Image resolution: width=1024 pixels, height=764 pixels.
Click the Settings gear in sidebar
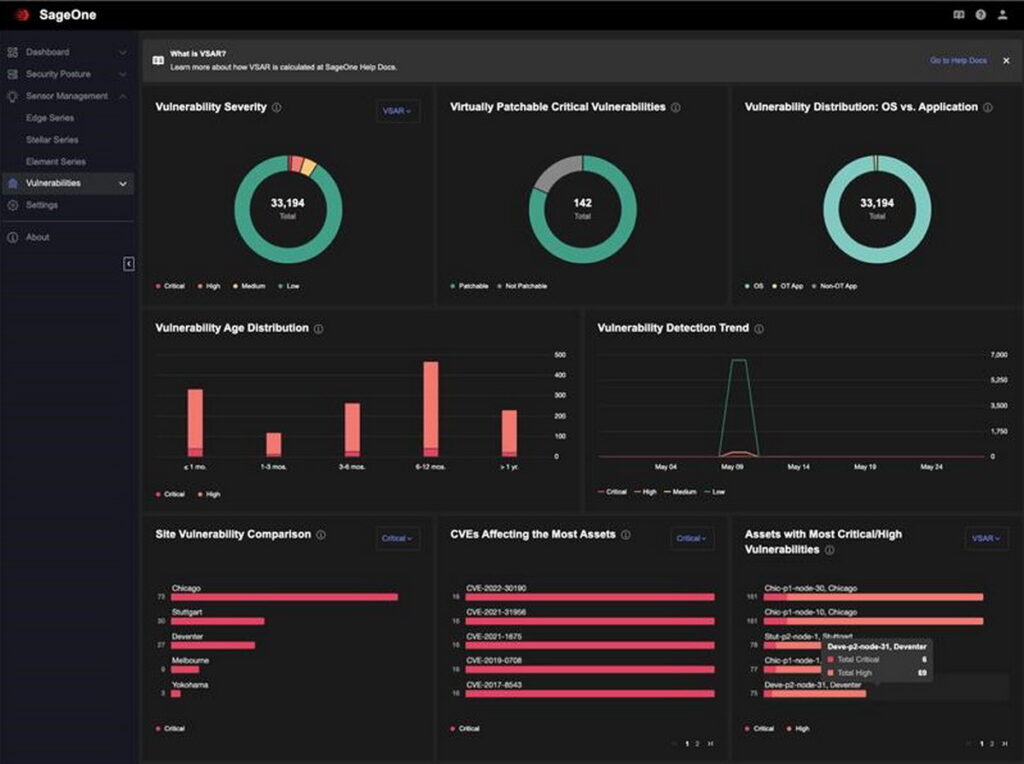11,204
